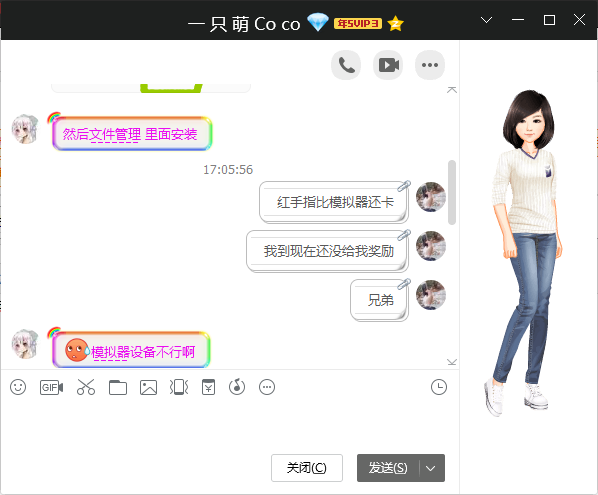Expand the send options arrow next to 发送
The height and width of the screenshot is (495, 598).
coord(431,468)
